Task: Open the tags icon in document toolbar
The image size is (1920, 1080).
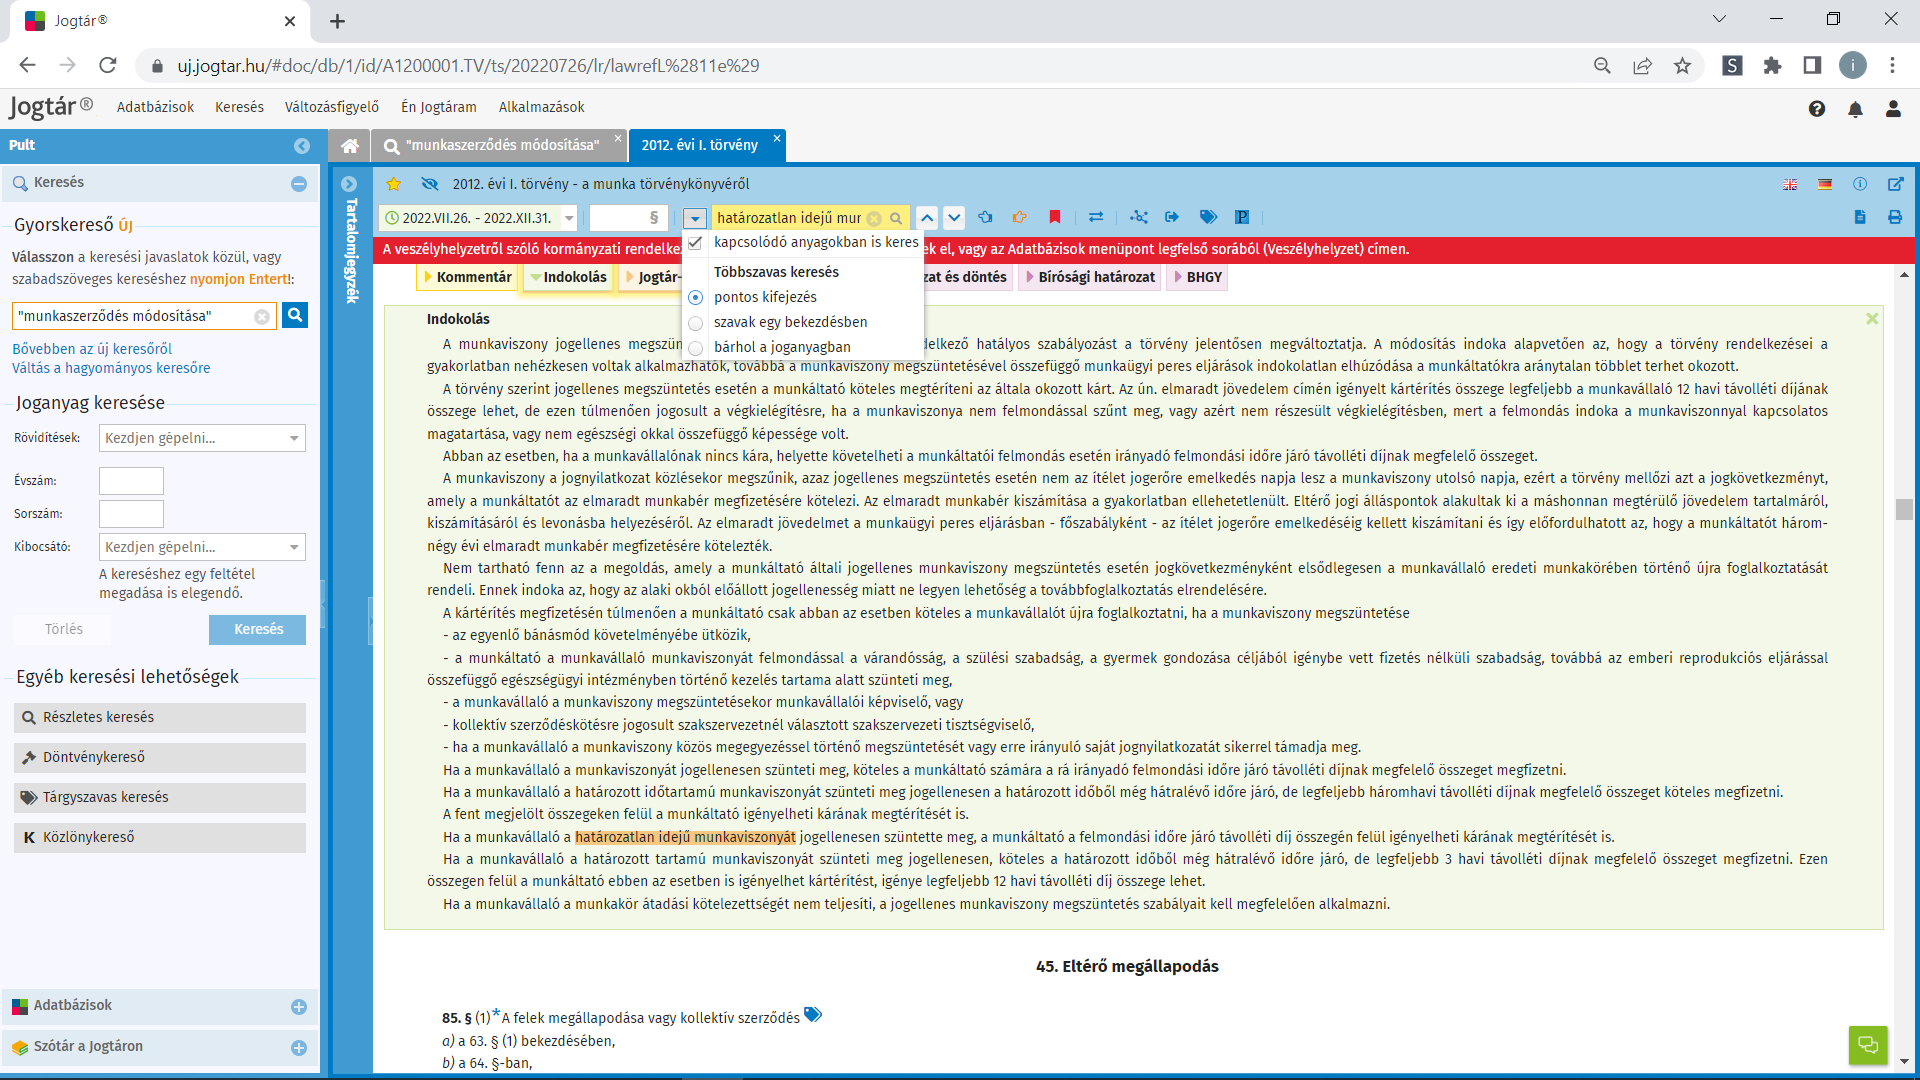Action: pyautogui.click(x=1208, y=217)
